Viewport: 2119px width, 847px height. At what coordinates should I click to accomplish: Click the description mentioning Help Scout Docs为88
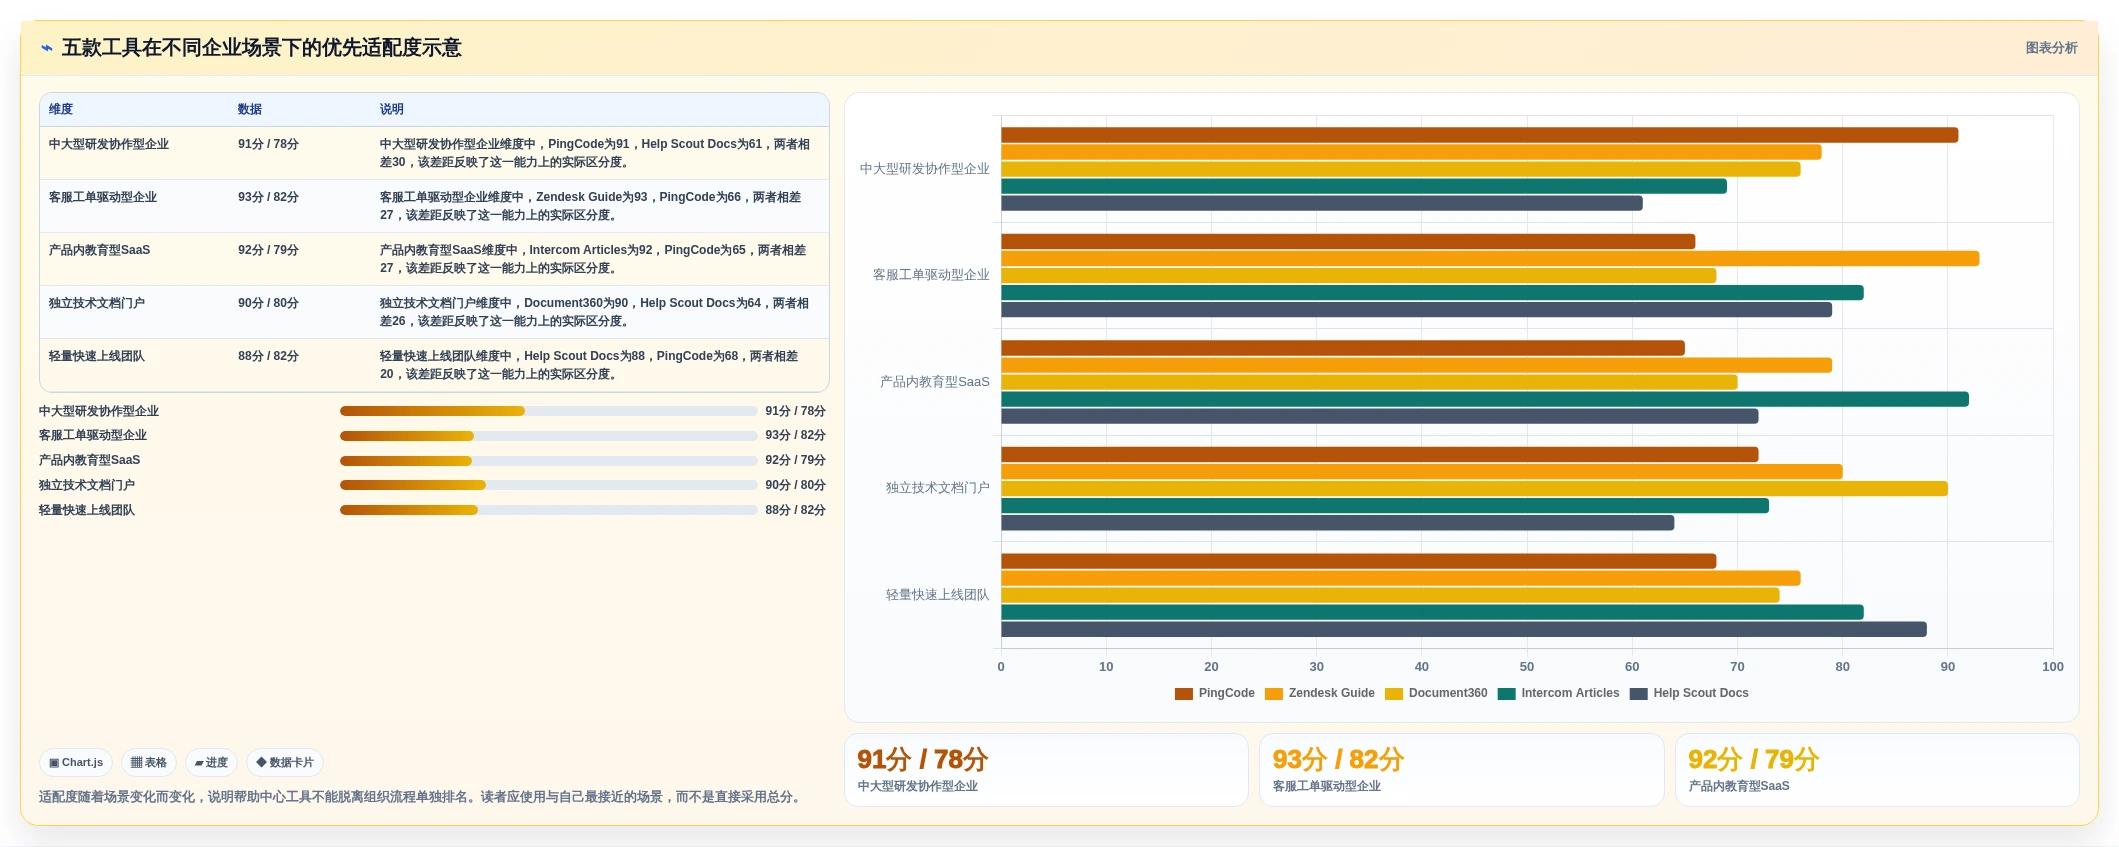tap(589, 365)
